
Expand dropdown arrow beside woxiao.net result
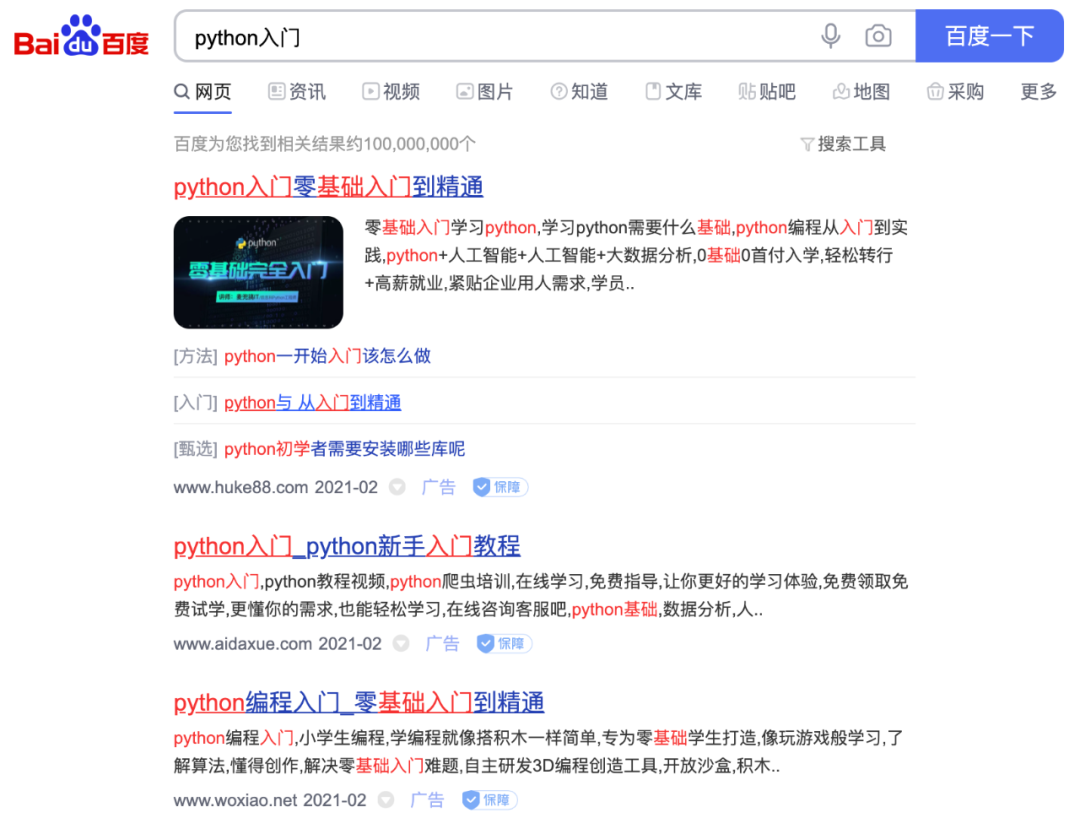tap(386, 800)
